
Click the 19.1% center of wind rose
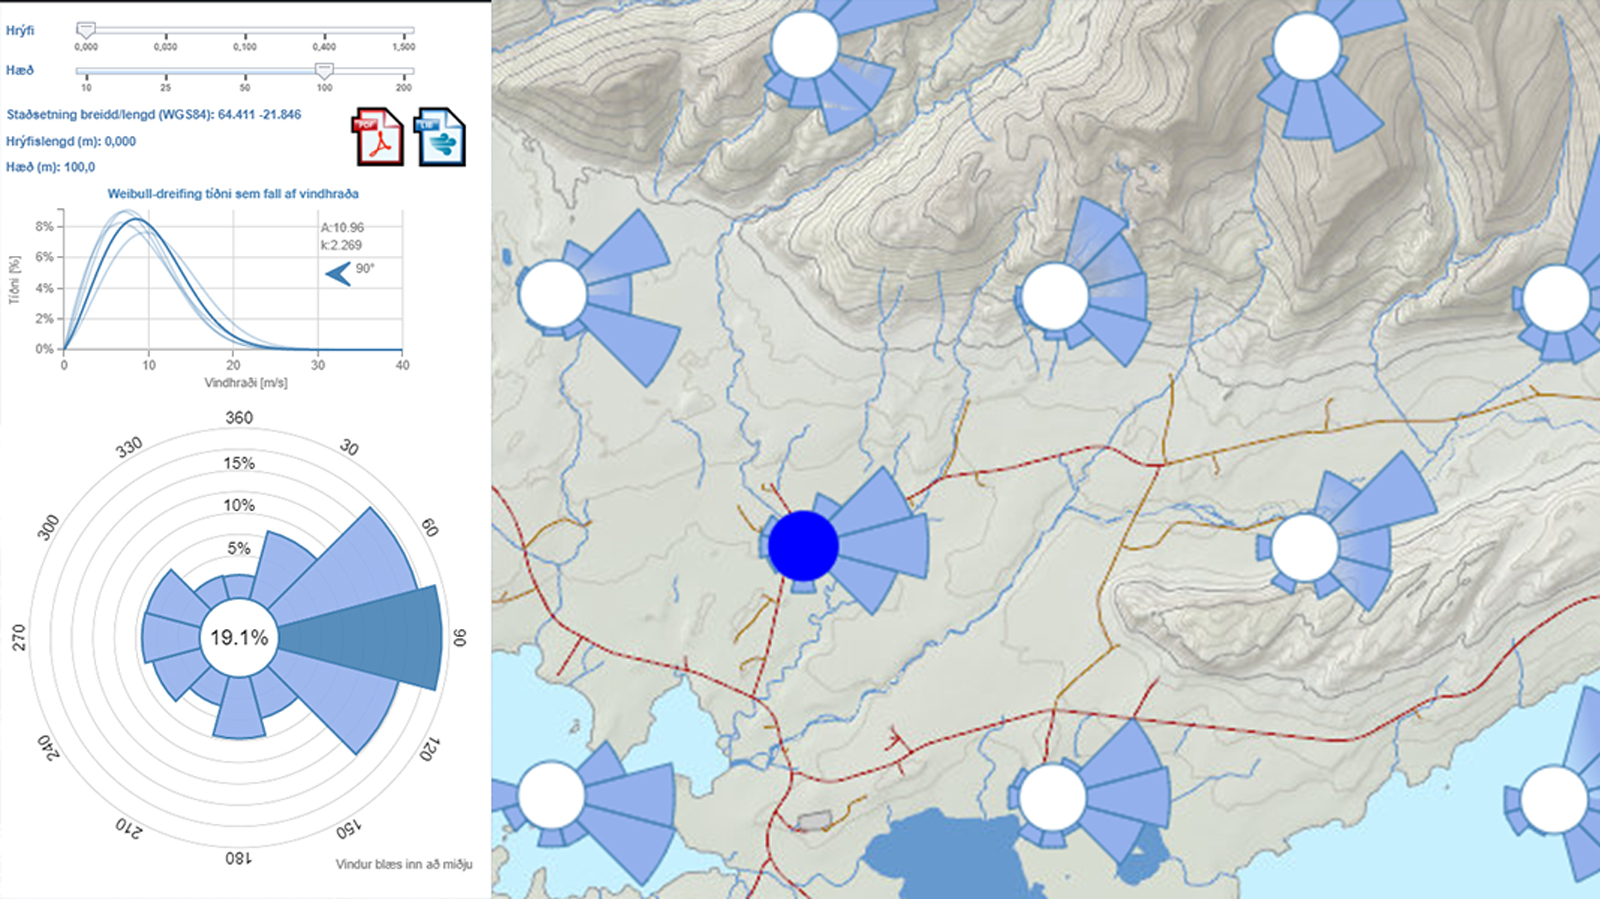click(x=239, y=638)
